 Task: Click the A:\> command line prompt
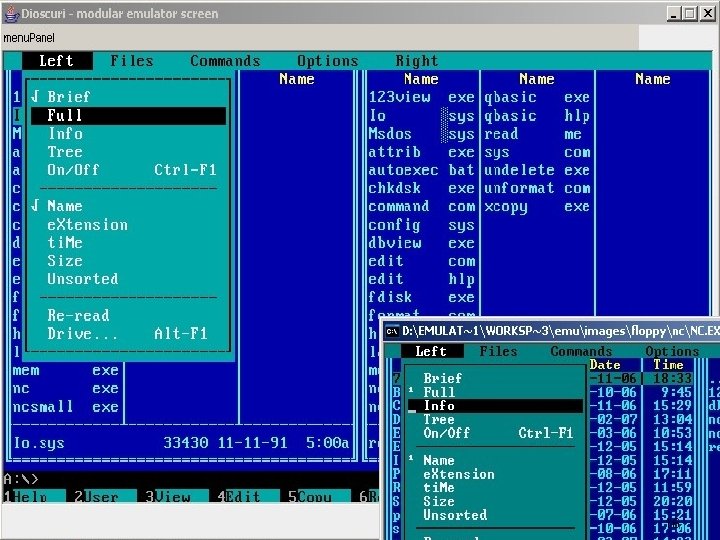tap(21, 479)
